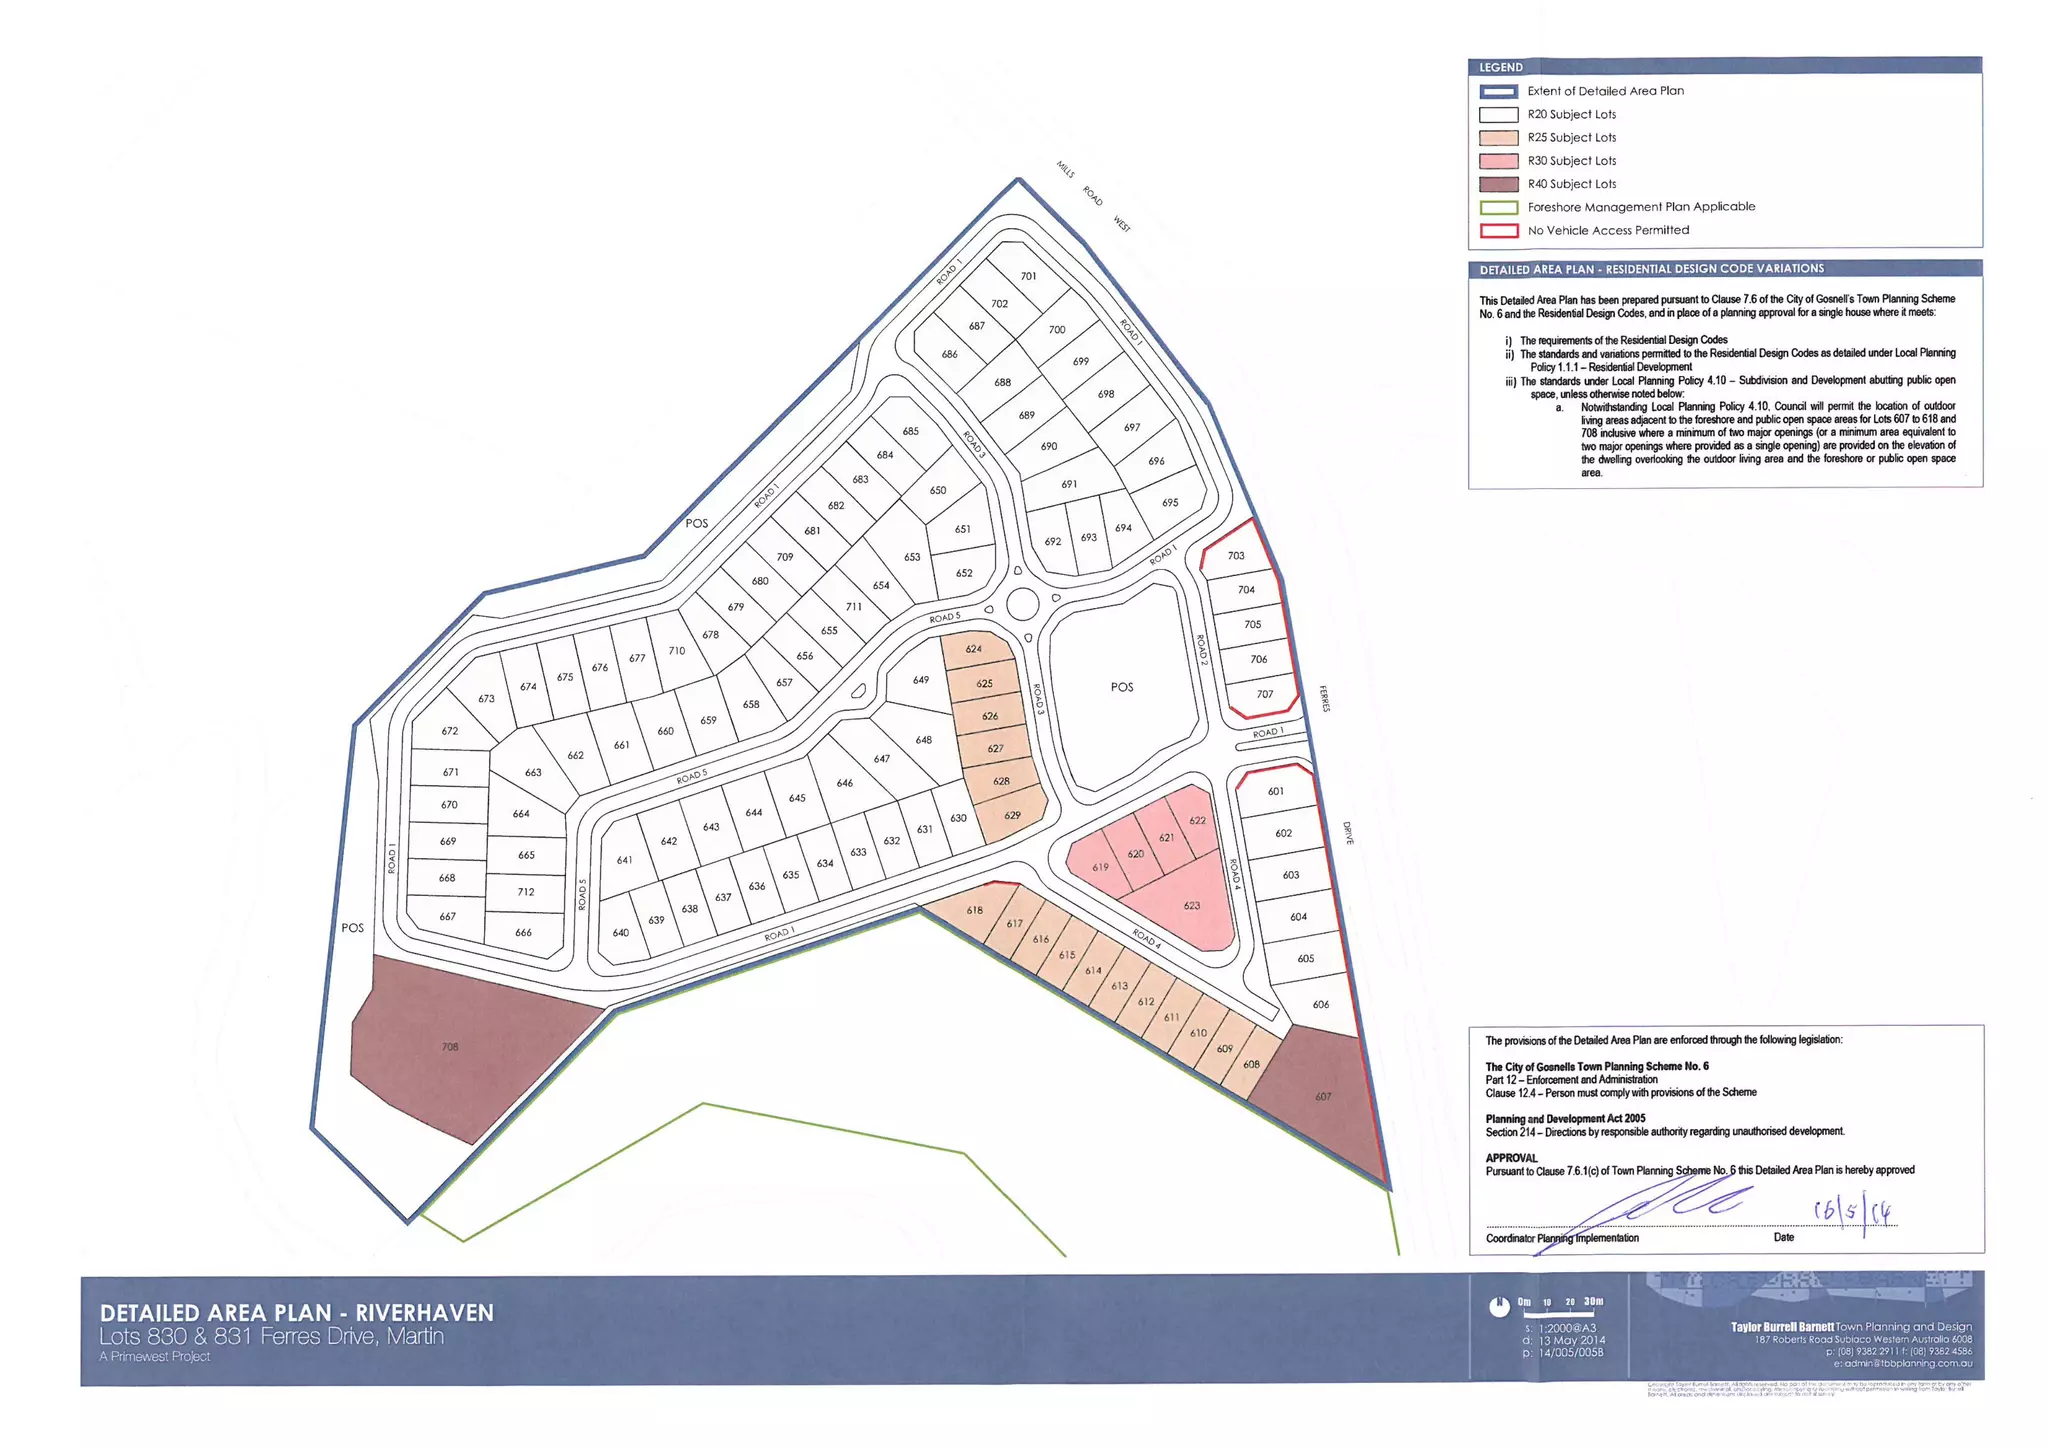Click lot 711
Screen dimensions: 2048x1448
(854, 607)
